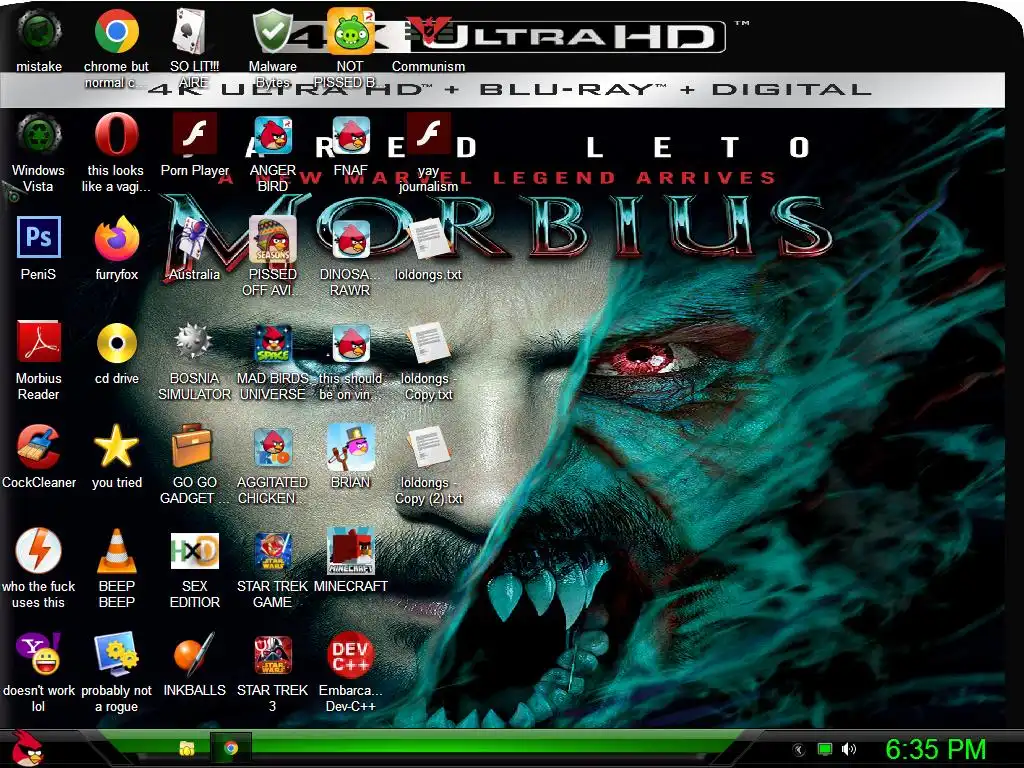Open the cd drive disc icon
1024x768 pixels.
[x=116, y=342]
